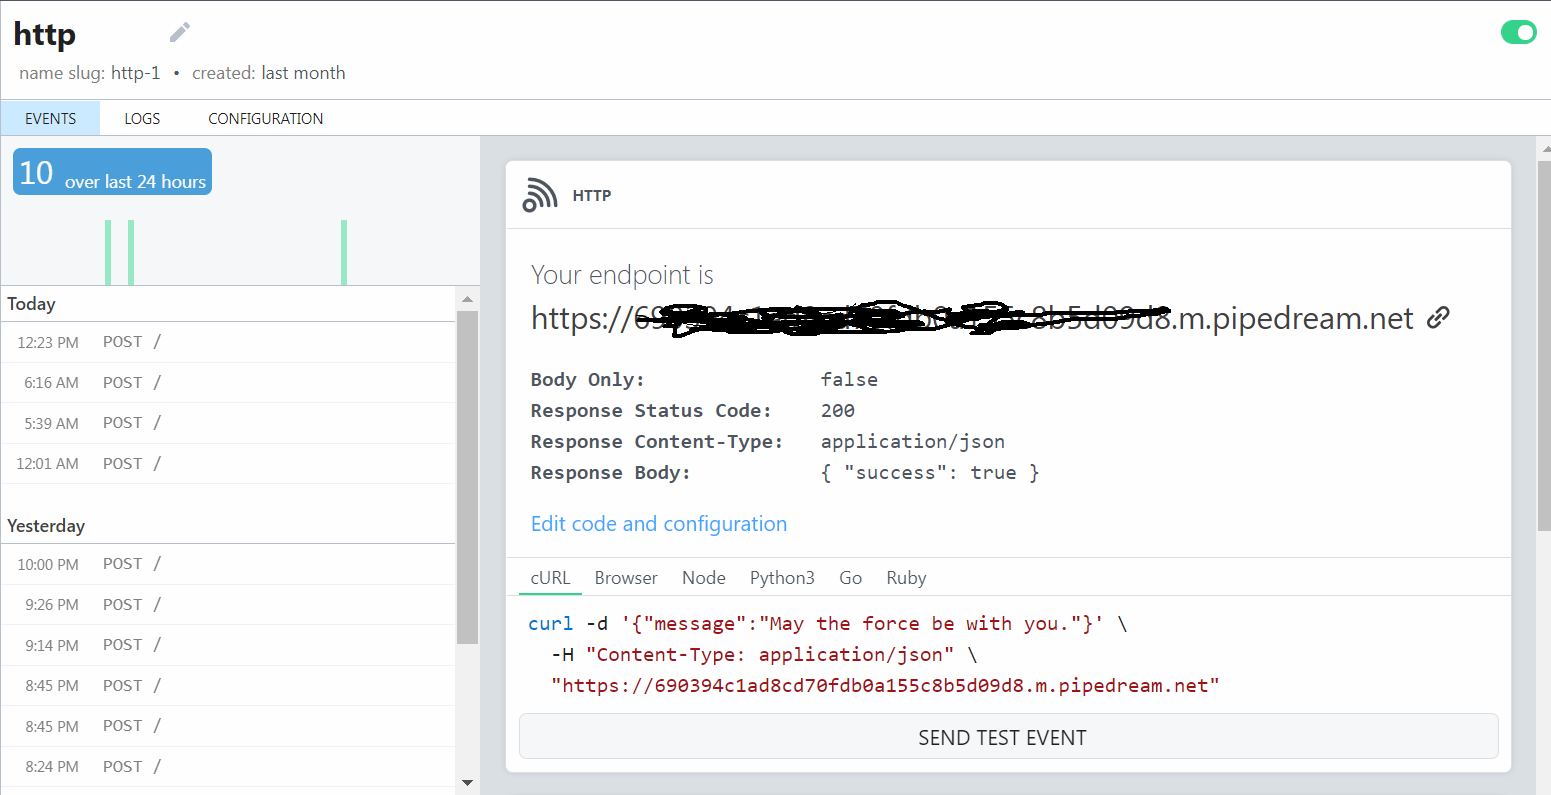View the Go code snippet
Screen dimensions: 1551x795
pos(849,577)
